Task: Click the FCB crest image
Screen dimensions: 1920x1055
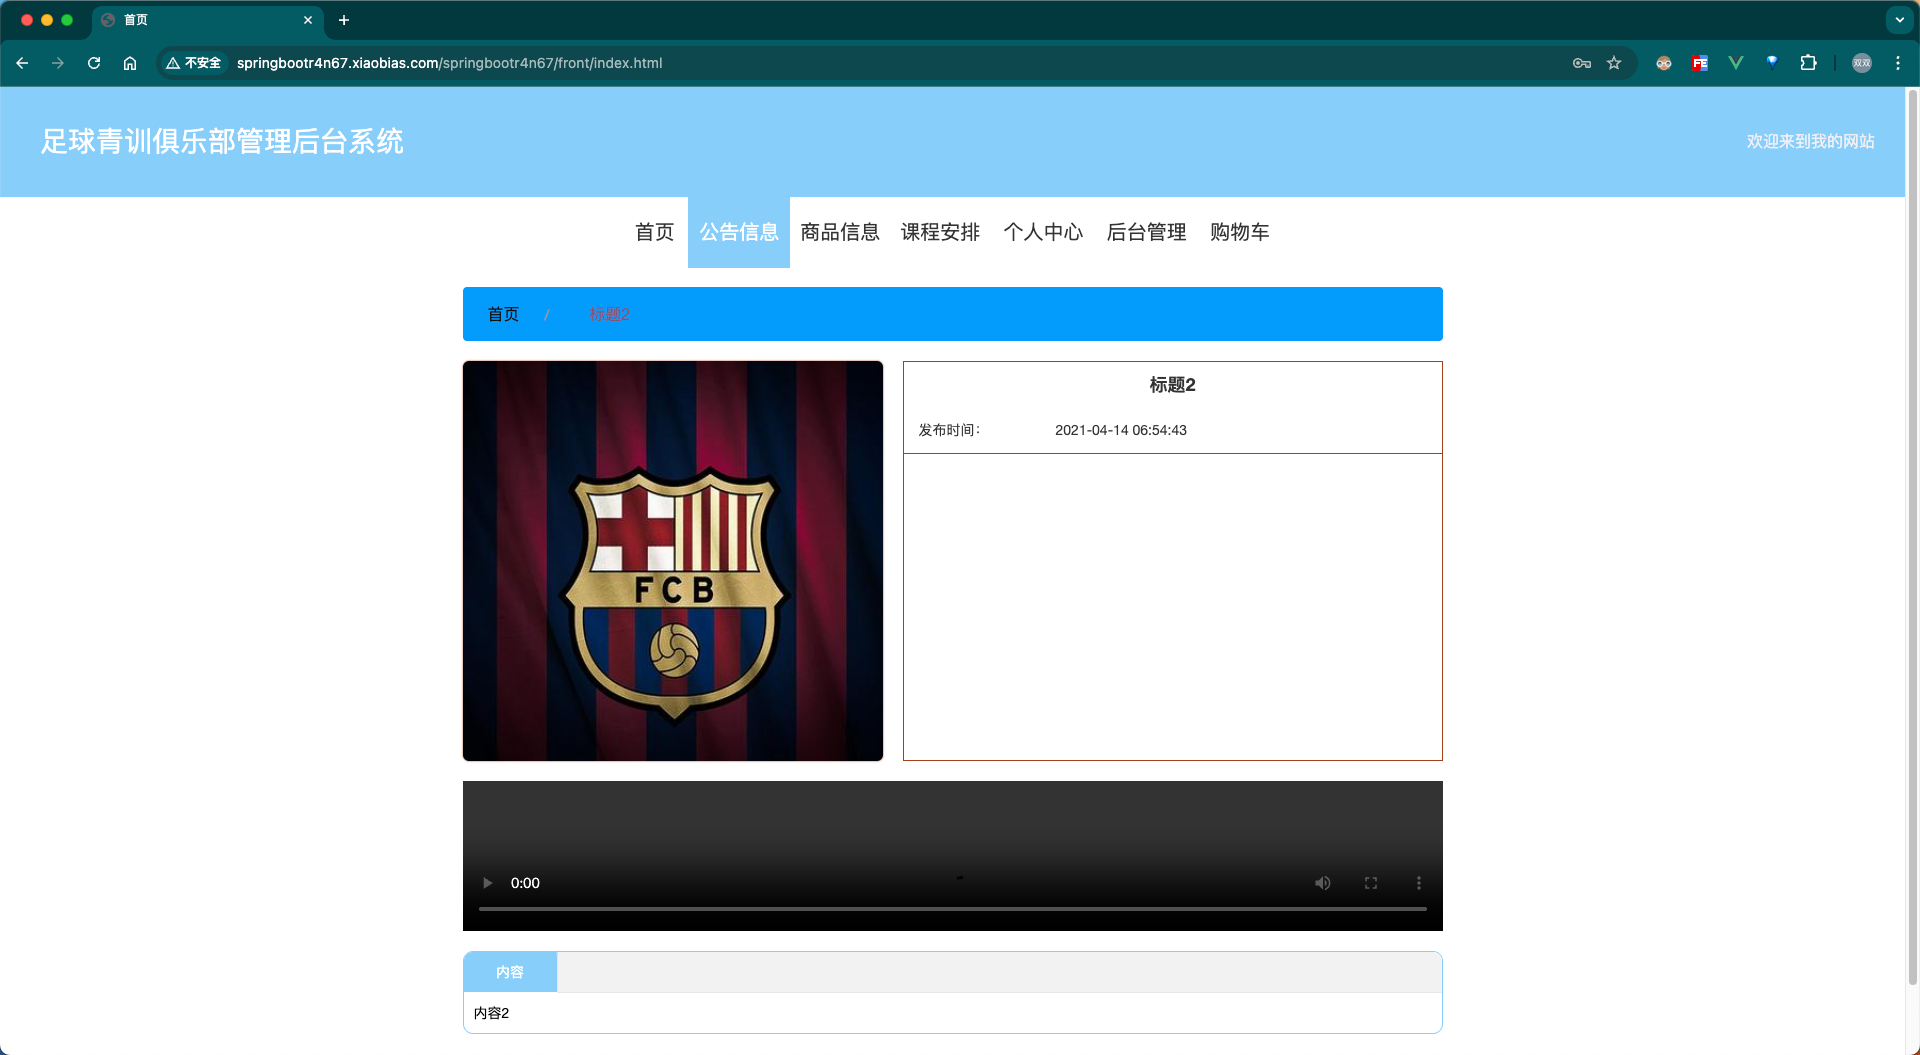Action: click(673, 561)
